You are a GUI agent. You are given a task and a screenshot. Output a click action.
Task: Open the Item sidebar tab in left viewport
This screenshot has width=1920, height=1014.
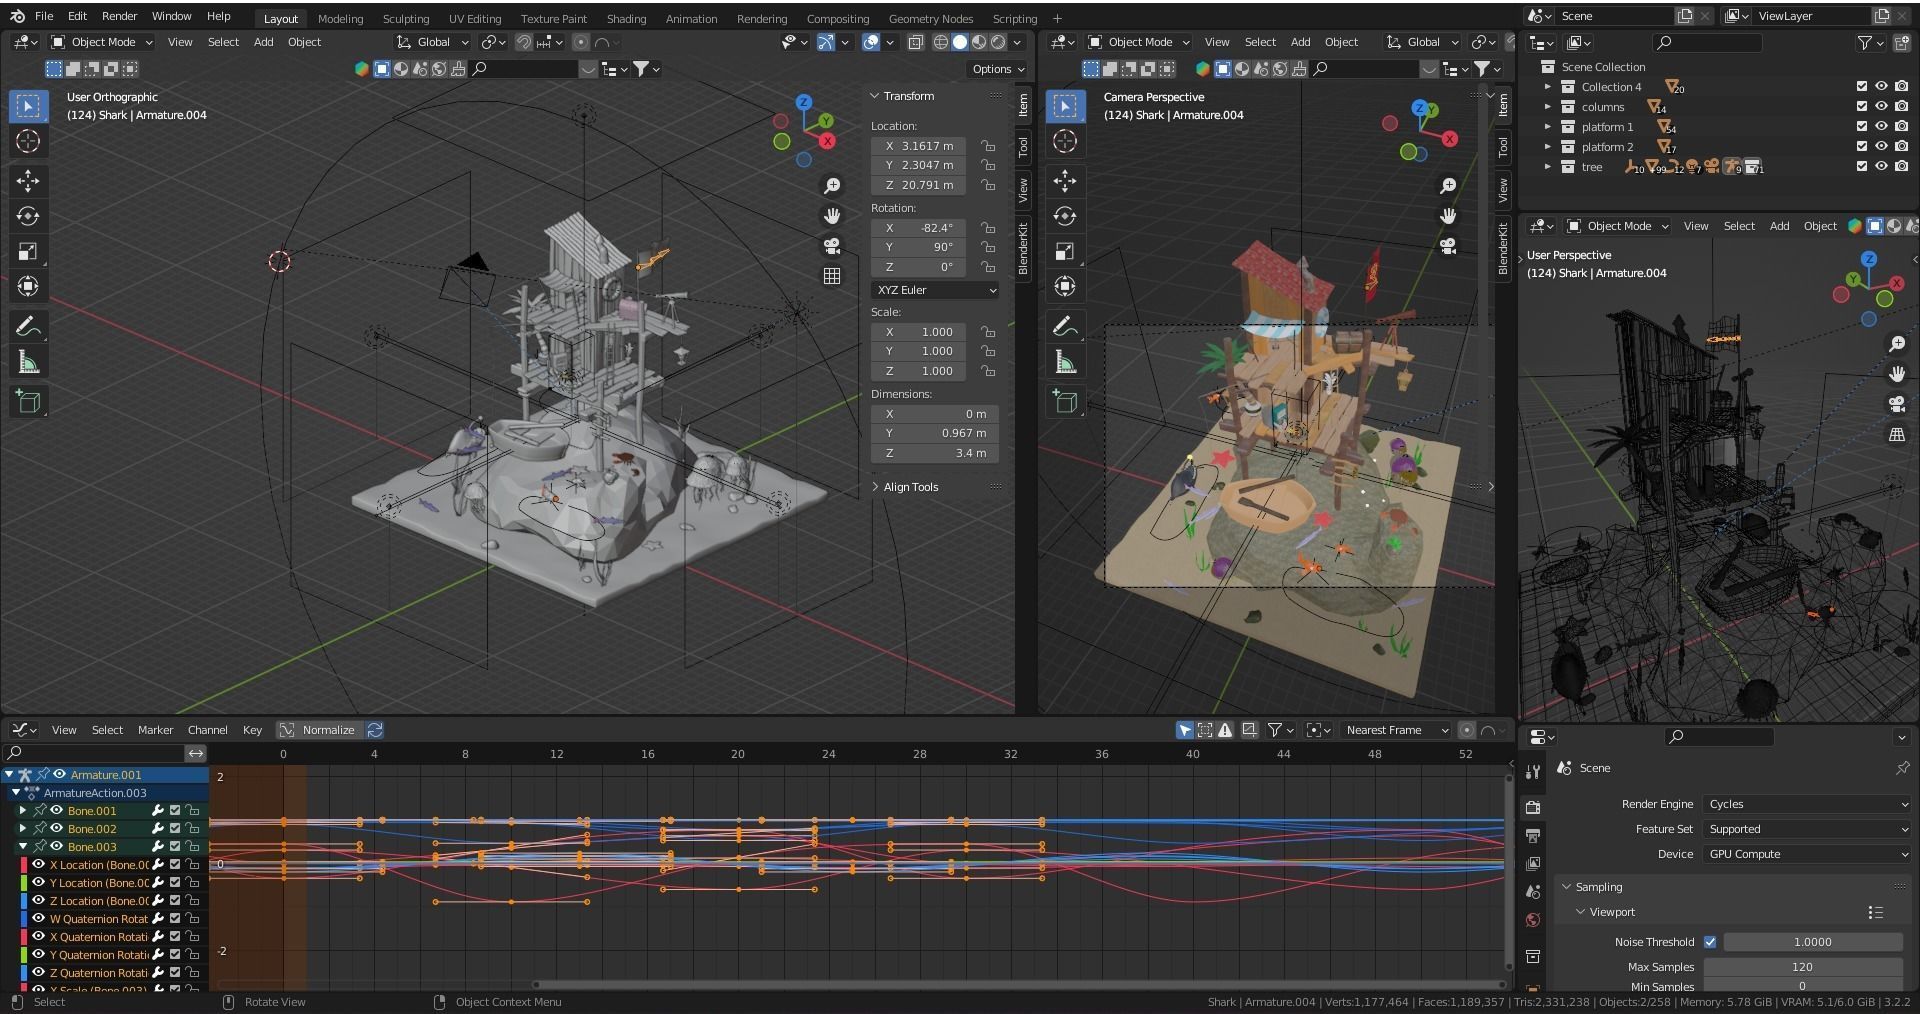coord(1023,105)
